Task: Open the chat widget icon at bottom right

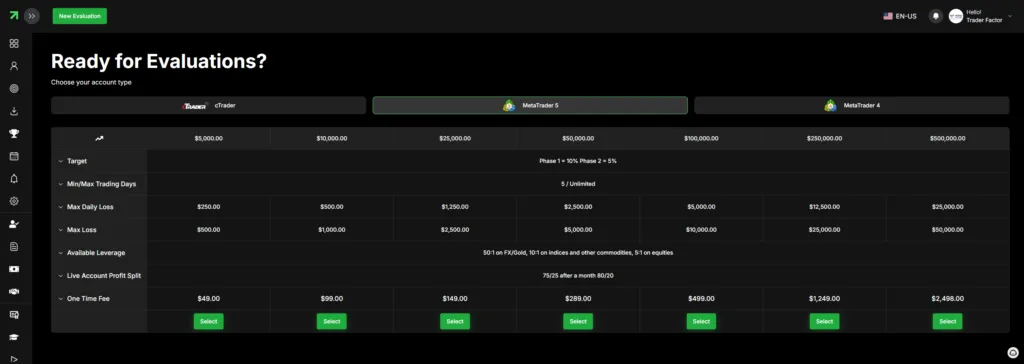Action: (x=1012, y=352)
